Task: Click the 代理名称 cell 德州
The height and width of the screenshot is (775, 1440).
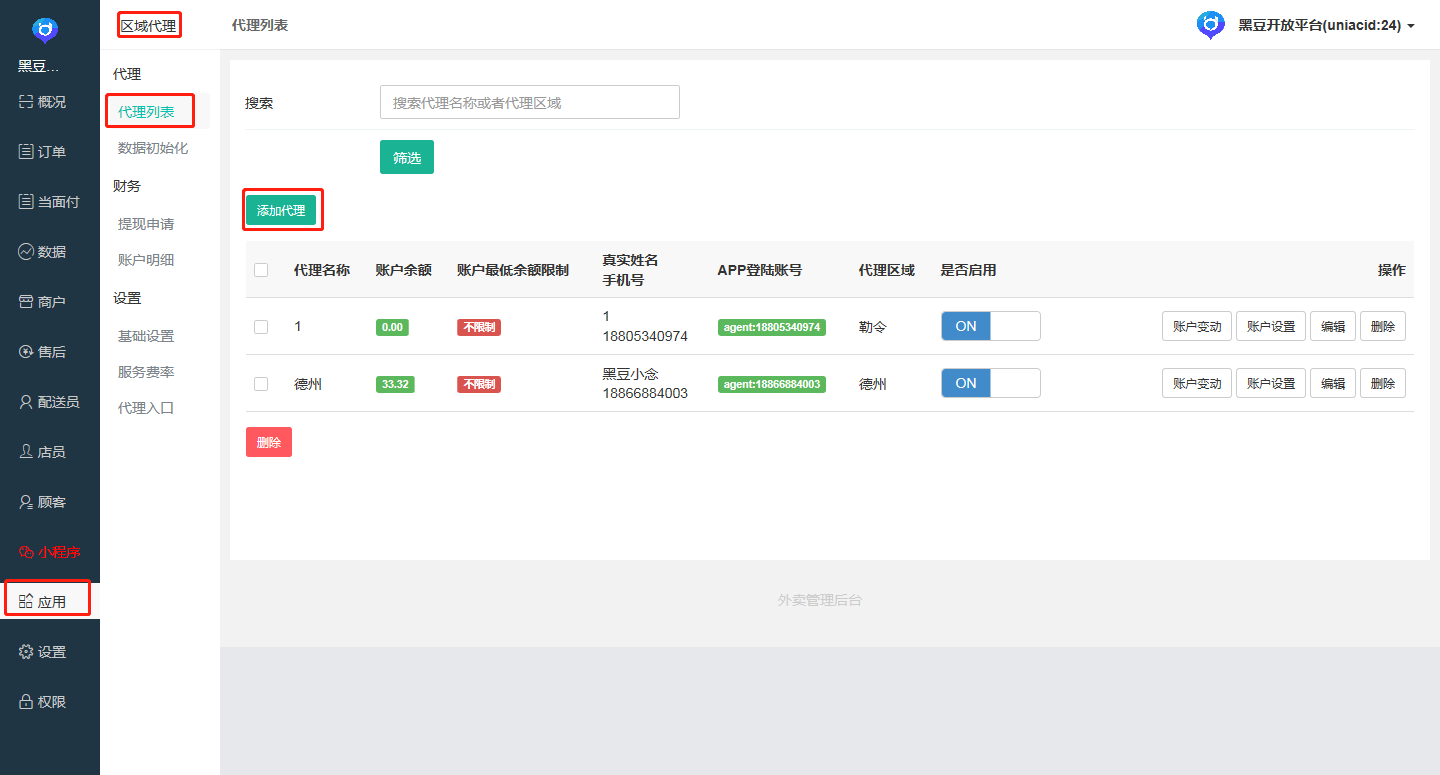Action: [308, 384]
